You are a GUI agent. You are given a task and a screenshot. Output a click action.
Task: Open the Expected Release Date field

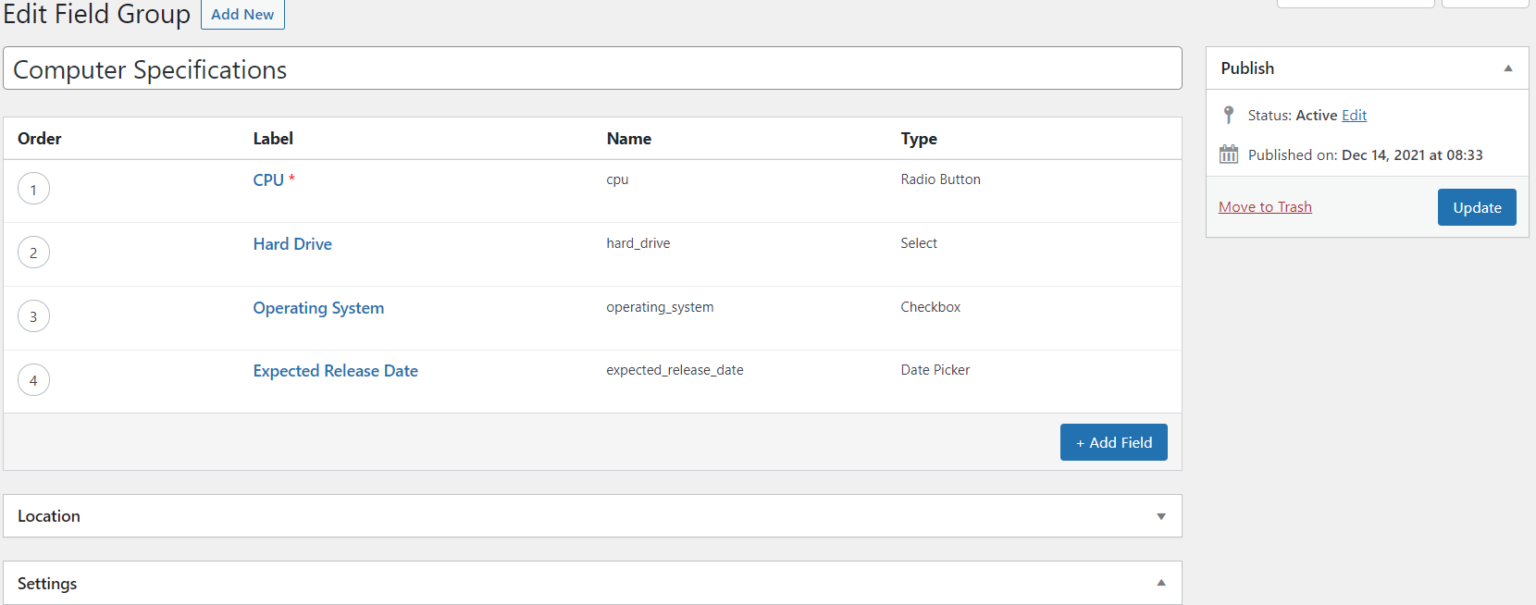(335, 371)
